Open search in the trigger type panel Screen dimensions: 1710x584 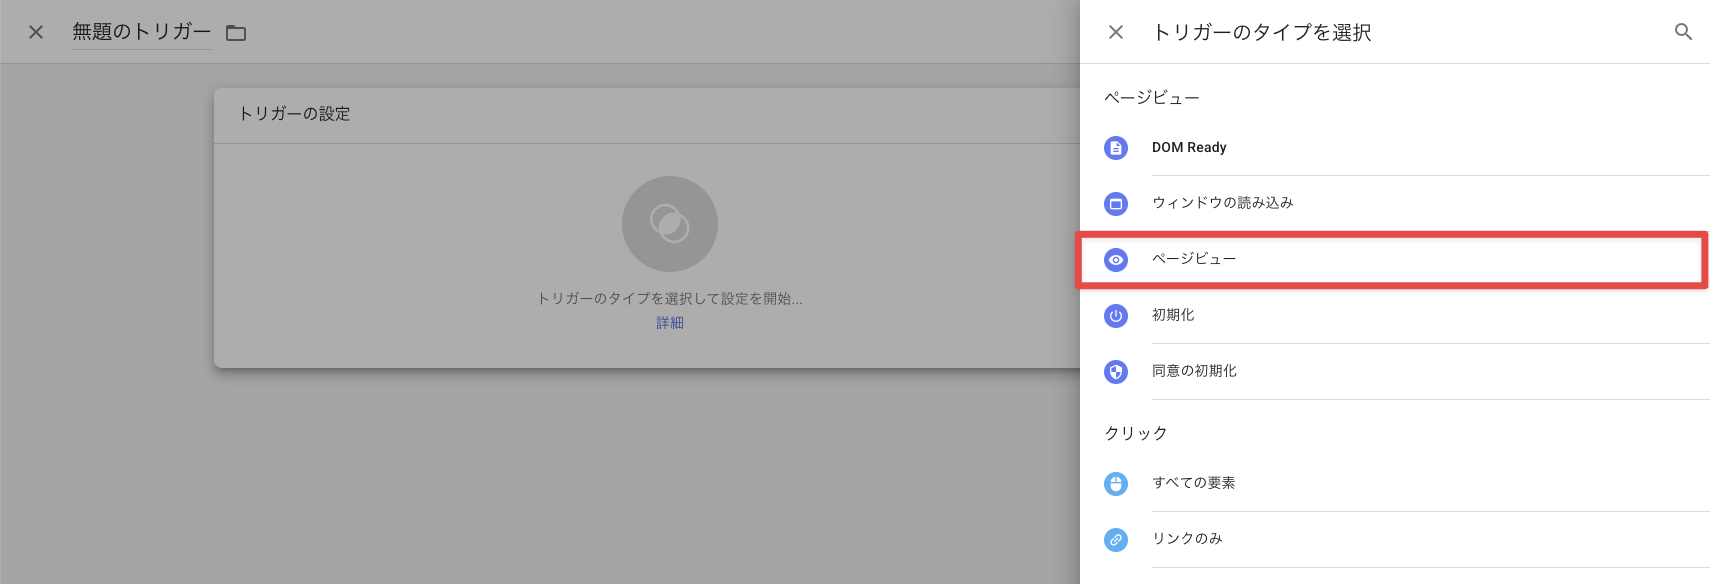pos(1683,32)
